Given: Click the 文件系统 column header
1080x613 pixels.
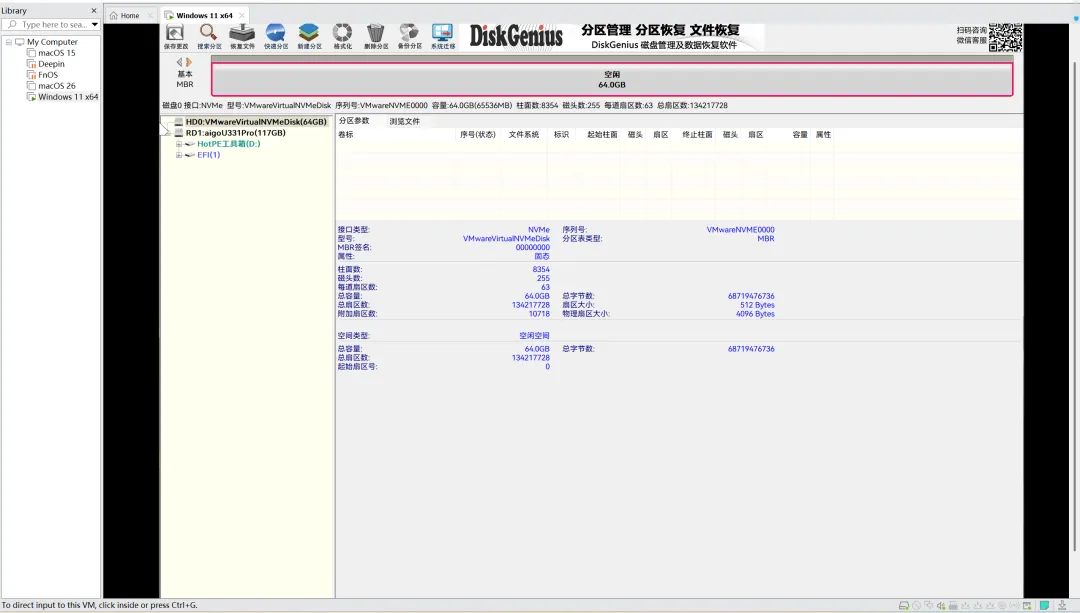Looking at the screenshot, I should pyautogui.click(x=523, y=135).
